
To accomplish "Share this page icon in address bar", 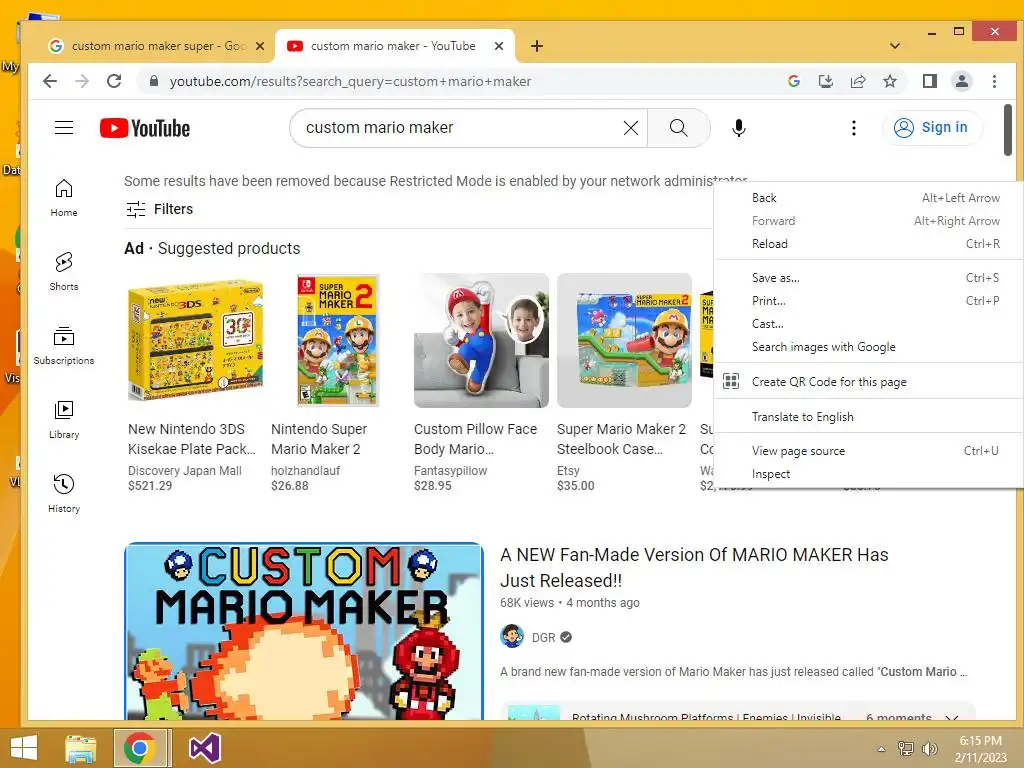I will [857, 81].
